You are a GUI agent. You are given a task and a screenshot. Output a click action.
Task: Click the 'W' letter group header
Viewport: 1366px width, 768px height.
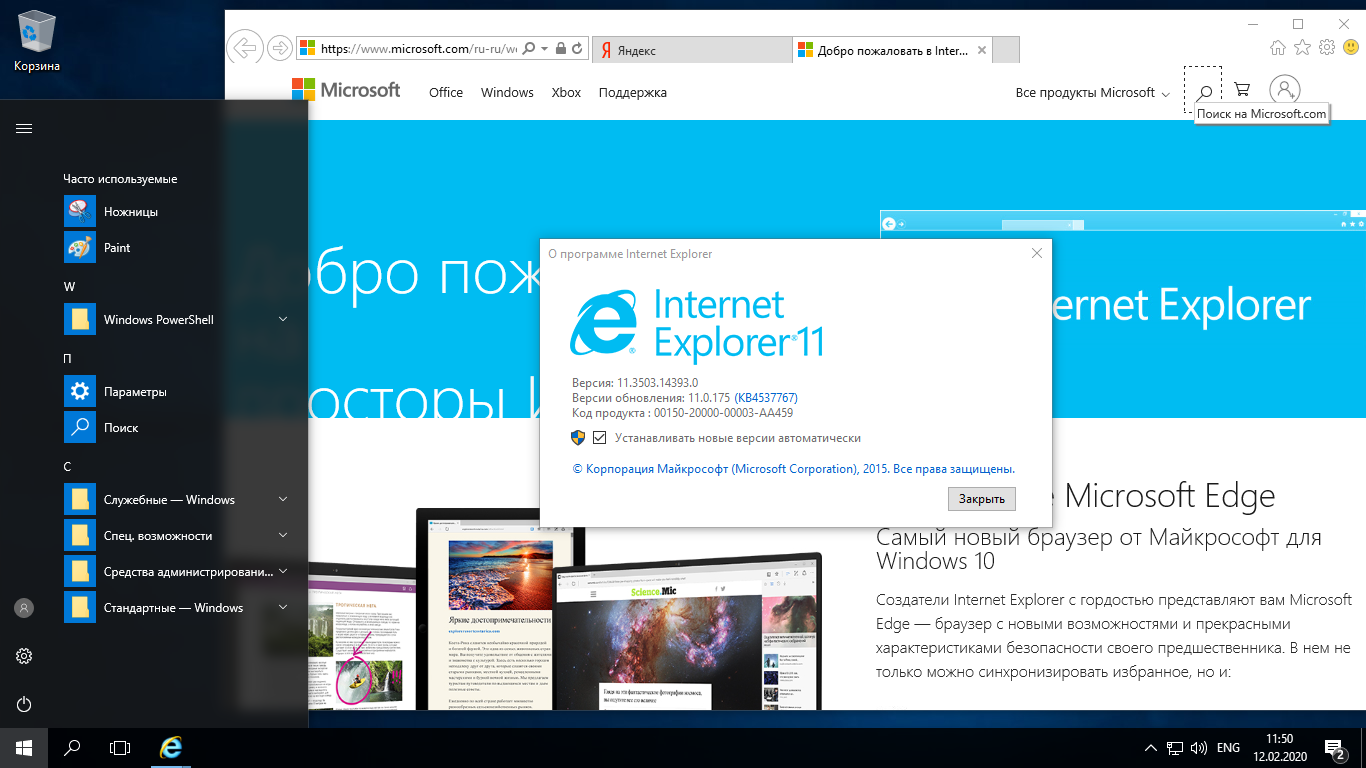(x=69, y=286)
